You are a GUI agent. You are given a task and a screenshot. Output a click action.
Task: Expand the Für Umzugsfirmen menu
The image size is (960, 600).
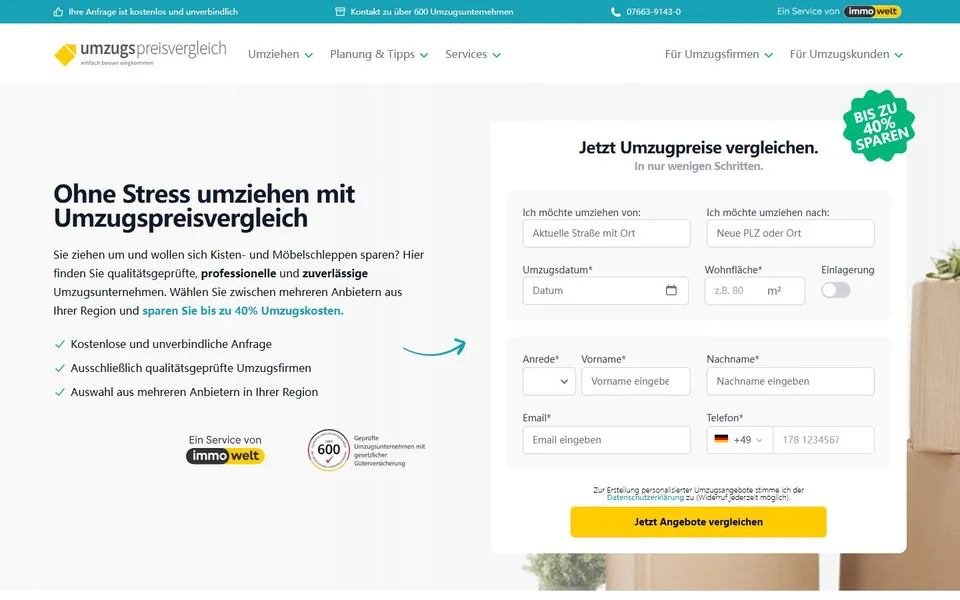pyautogui.click(x=719, y=54)
